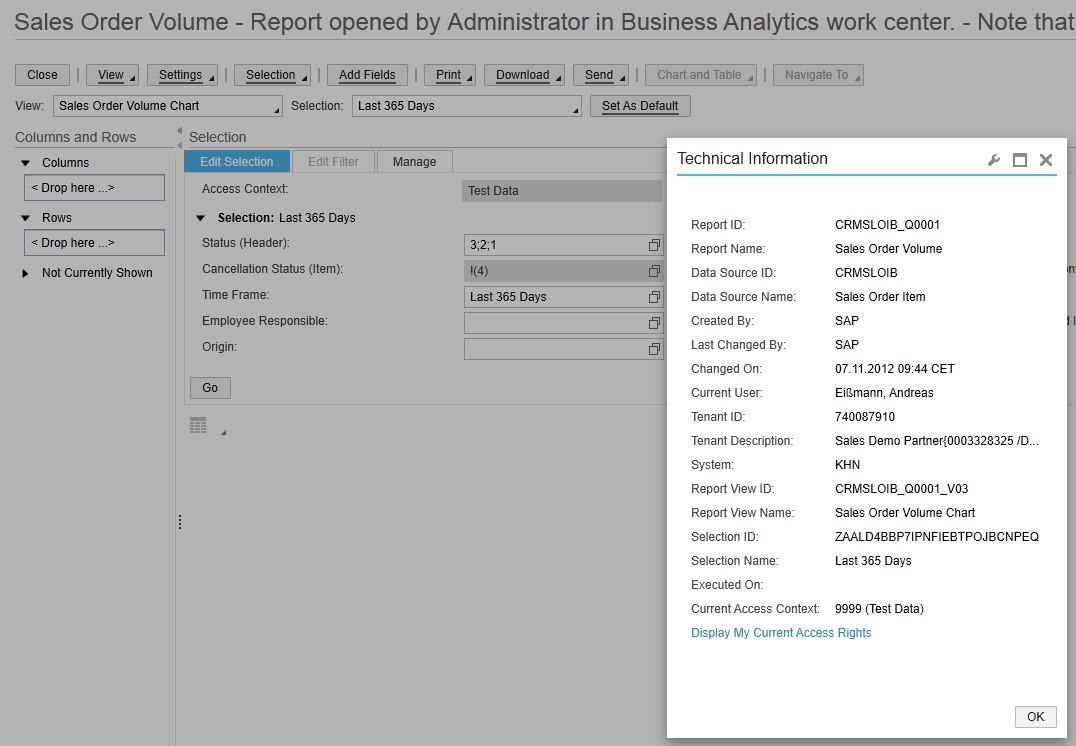
Task: Close the Technical Information dialog with X
Action: pos(1045,160)
